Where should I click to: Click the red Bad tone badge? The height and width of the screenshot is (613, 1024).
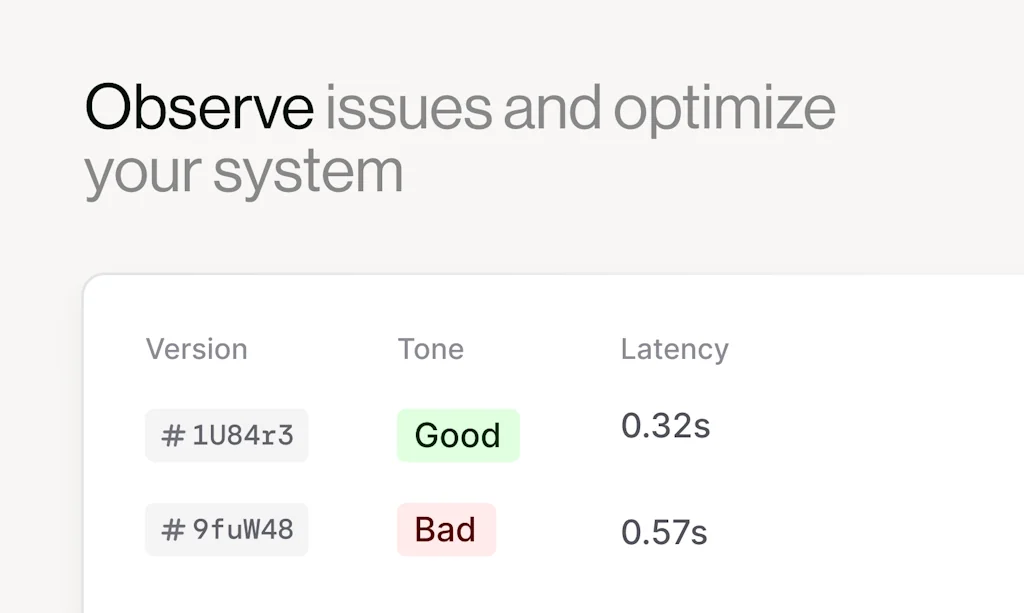pos(446,530)
